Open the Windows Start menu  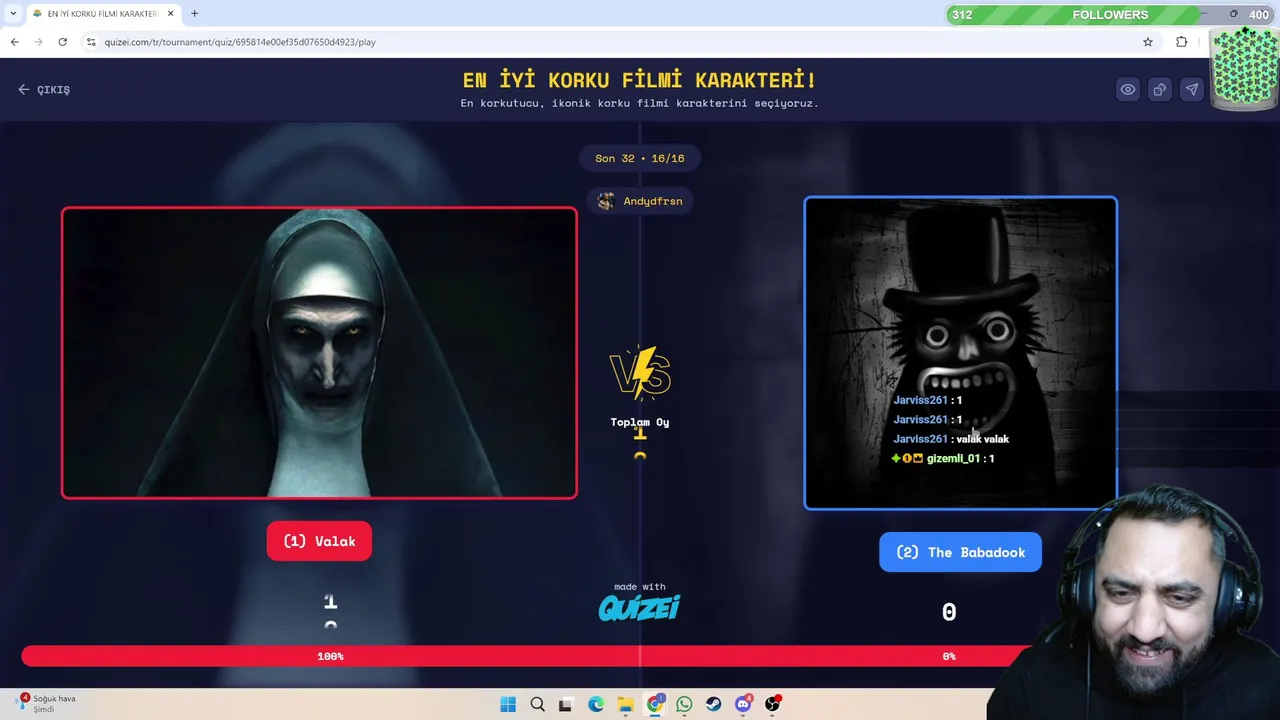tap(508, 704)
